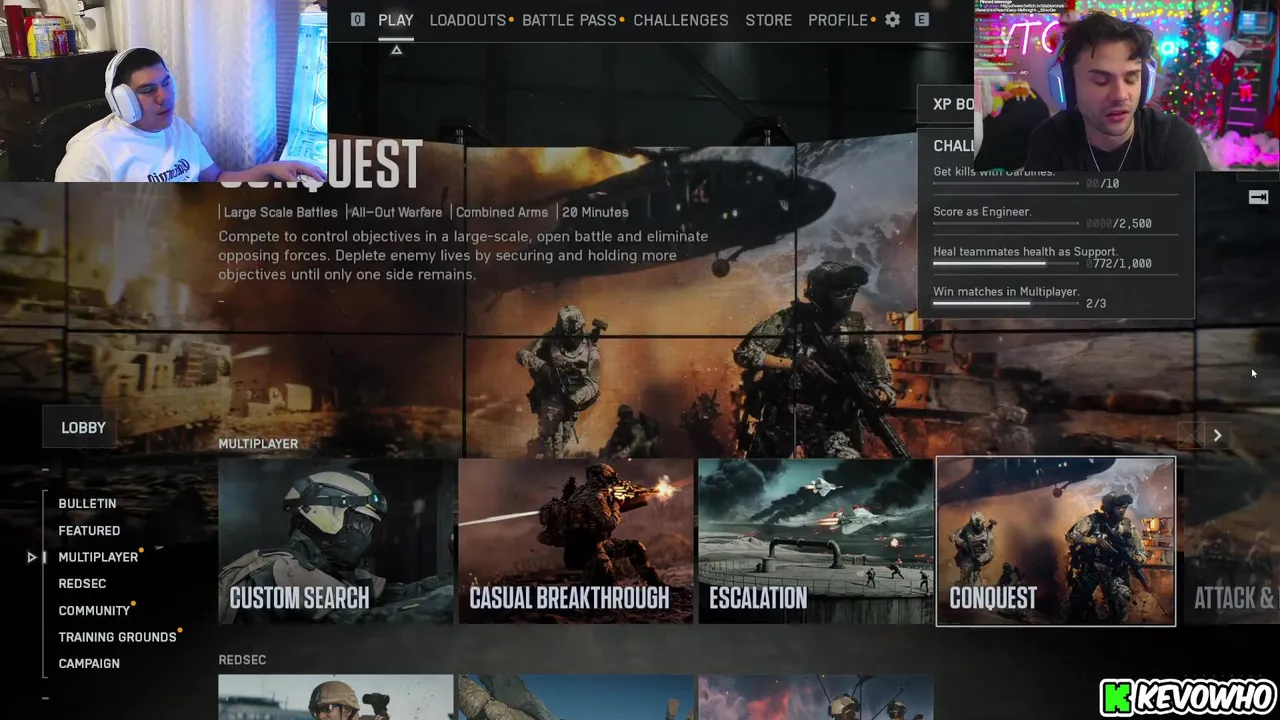The height and width of the screenshot is (720, 1280).
Task: Click the '772/1,000' challenge progress value
Action: tap(1120, 264)
